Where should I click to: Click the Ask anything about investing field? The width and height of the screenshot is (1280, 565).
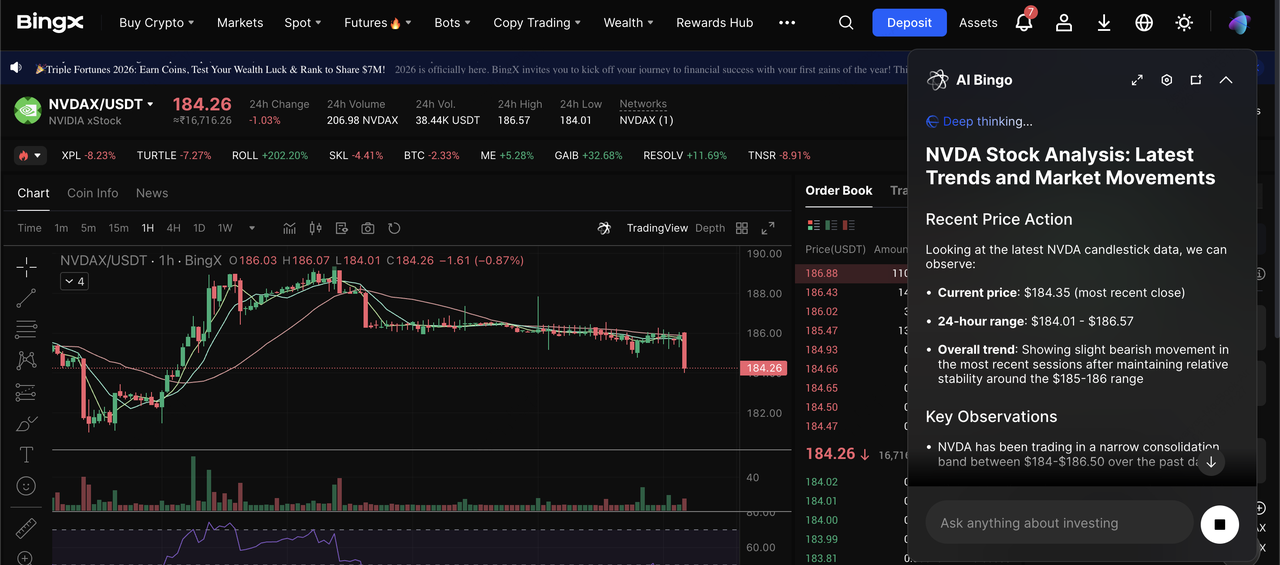pyautogui.click(x=1058, y=523)
